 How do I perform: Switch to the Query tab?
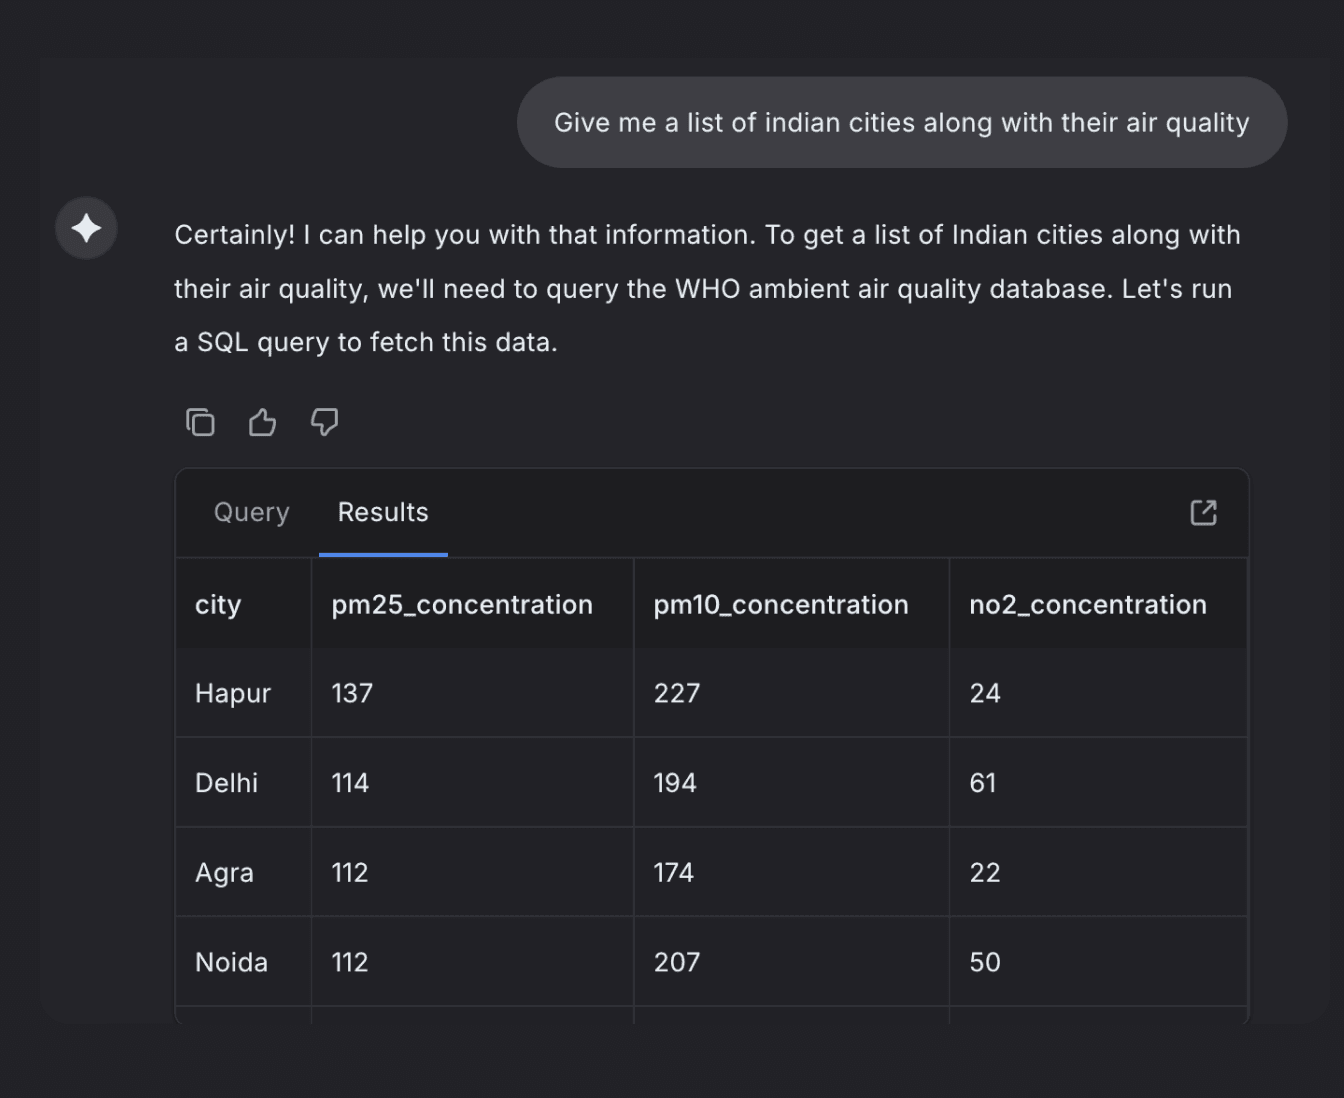click(251, 512)
